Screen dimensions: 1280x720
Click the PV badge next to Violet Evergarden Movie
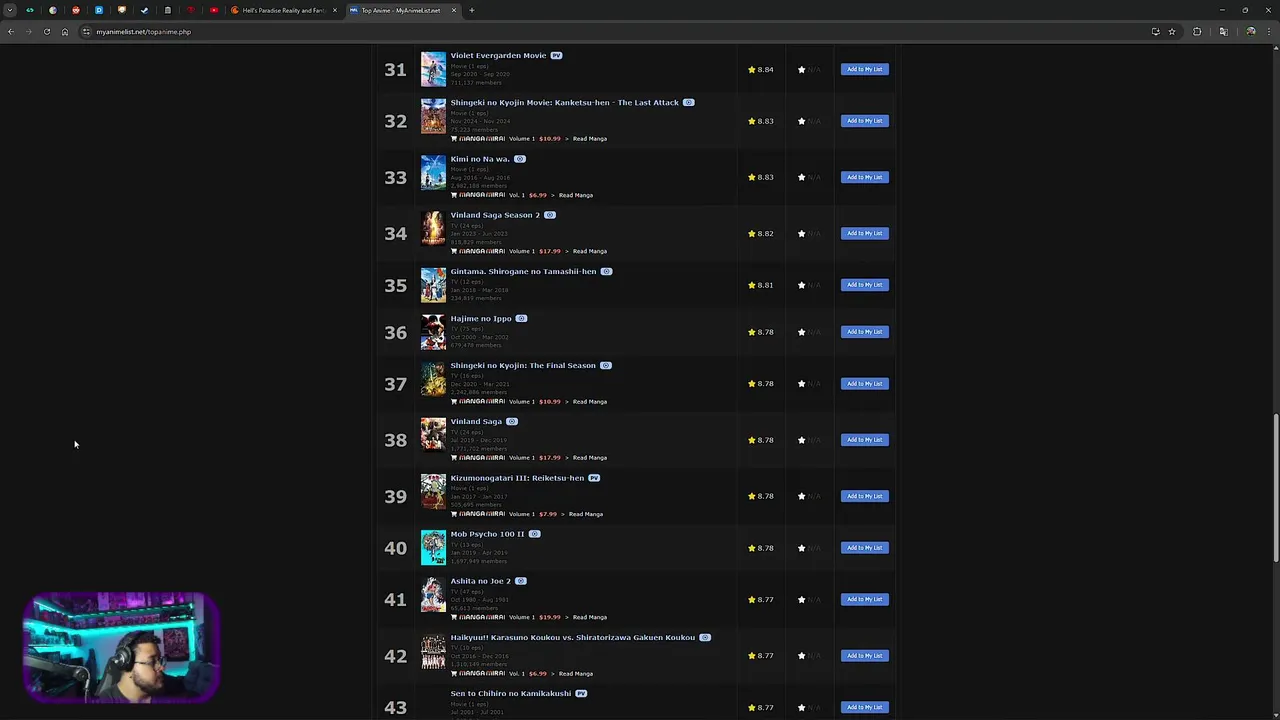(557, 56)
